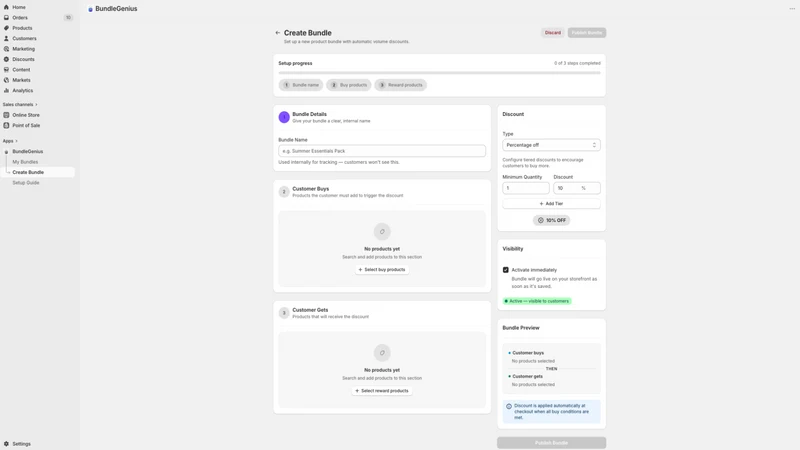
Task: Click Select buy products button
Action: tap(382, 269)
